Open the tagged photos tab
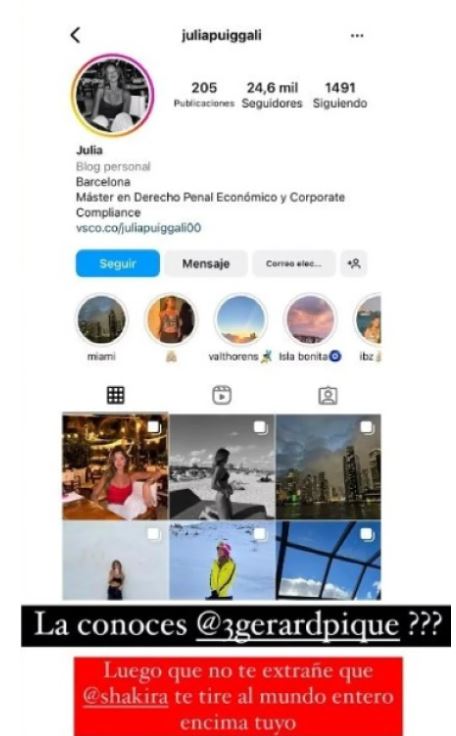Image resolution: width=456 pixels, height=736 pixels. [328, 395]
